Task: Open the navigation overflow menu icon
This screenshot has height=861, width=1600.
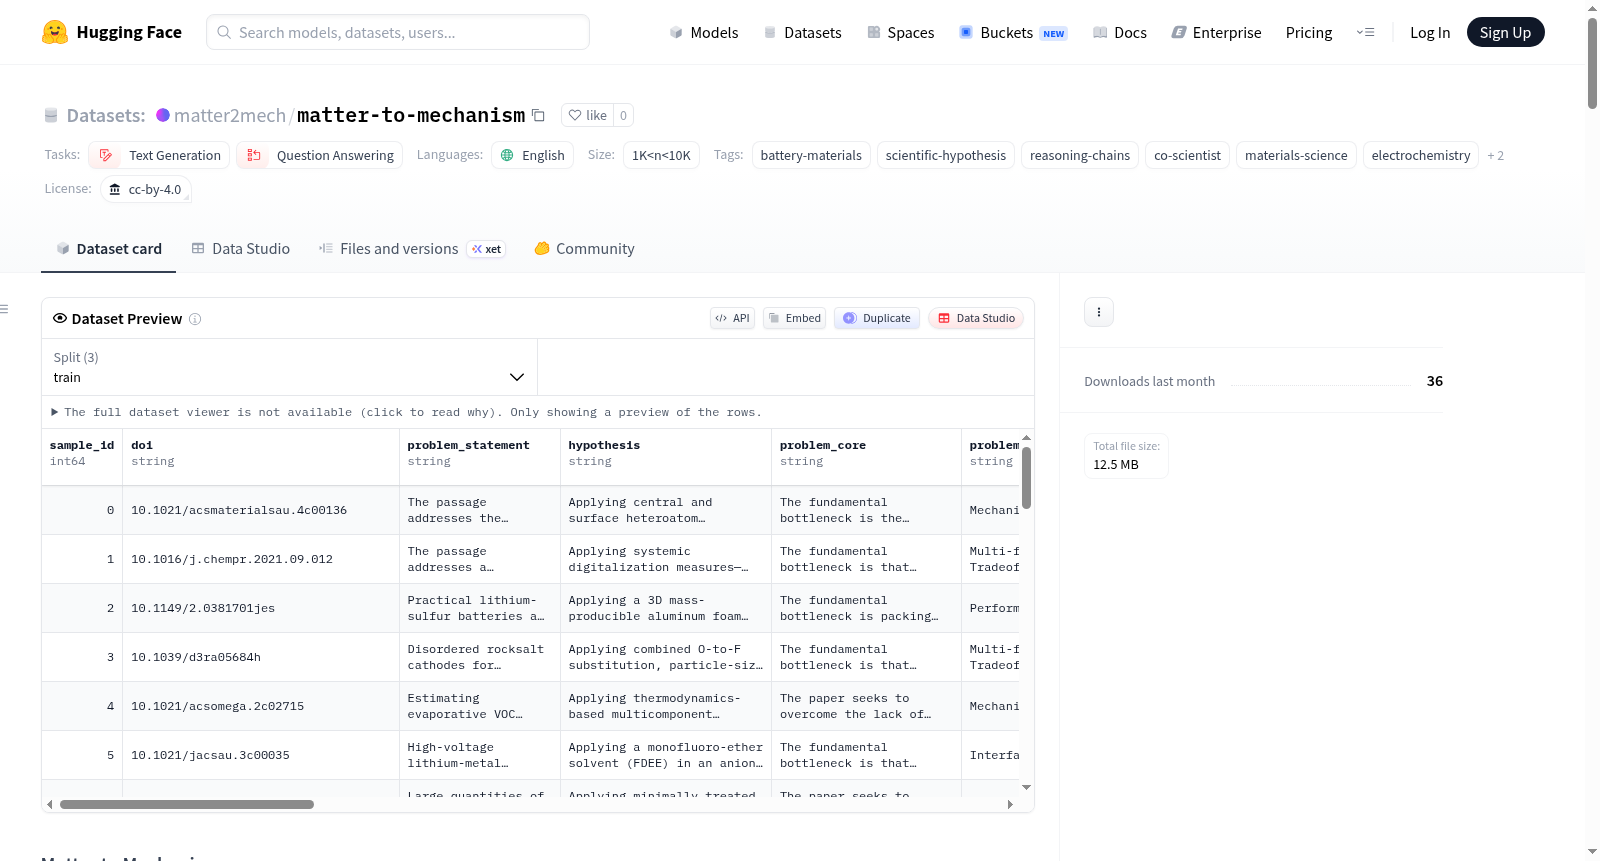Action: tap(1365, 32)
